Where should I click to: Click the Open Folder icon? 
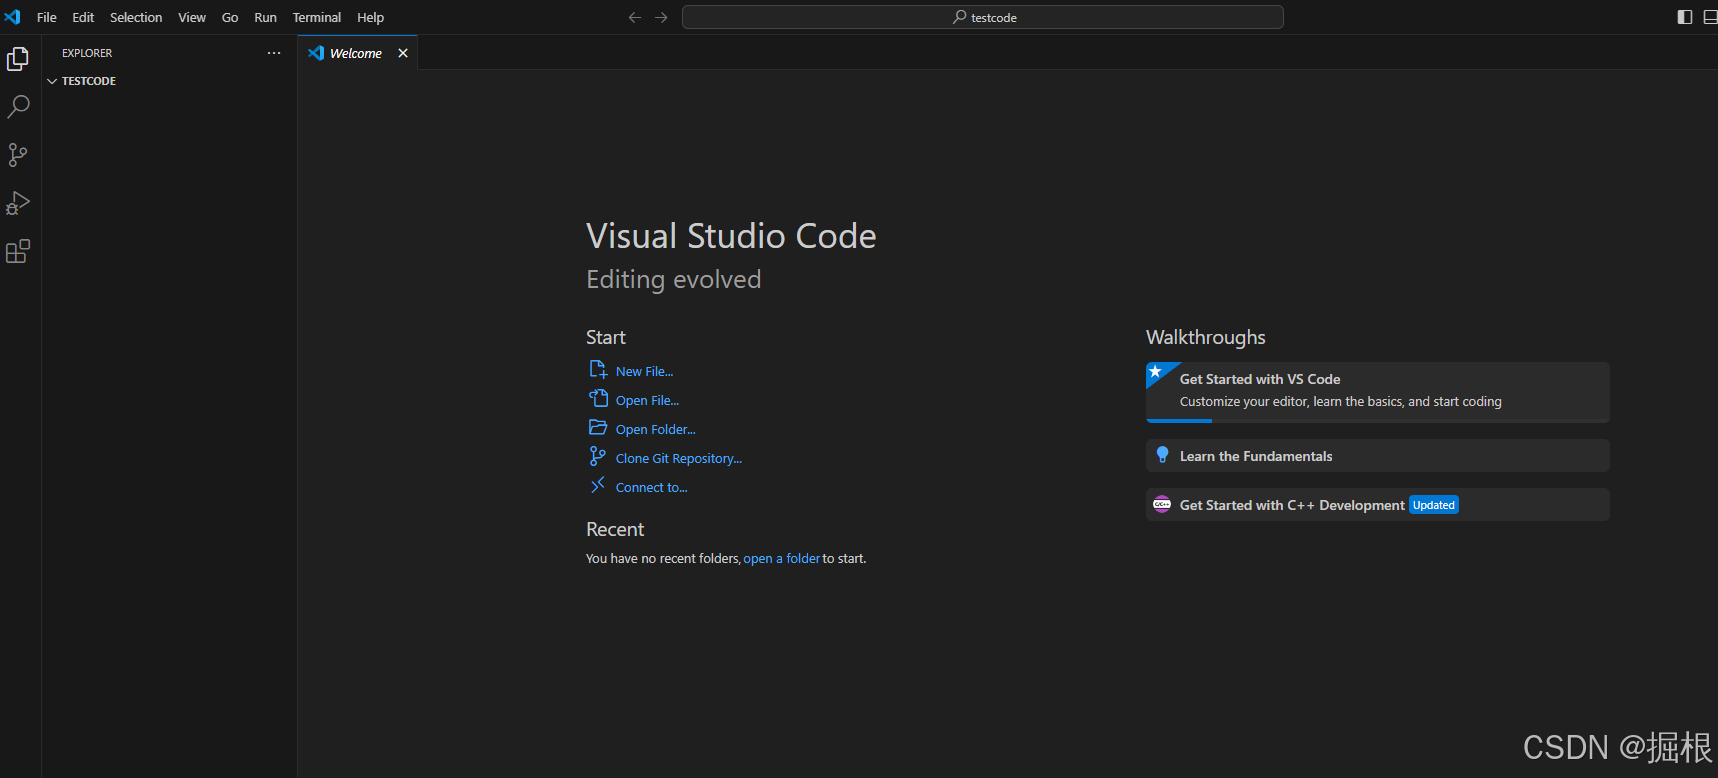[598, 427]
